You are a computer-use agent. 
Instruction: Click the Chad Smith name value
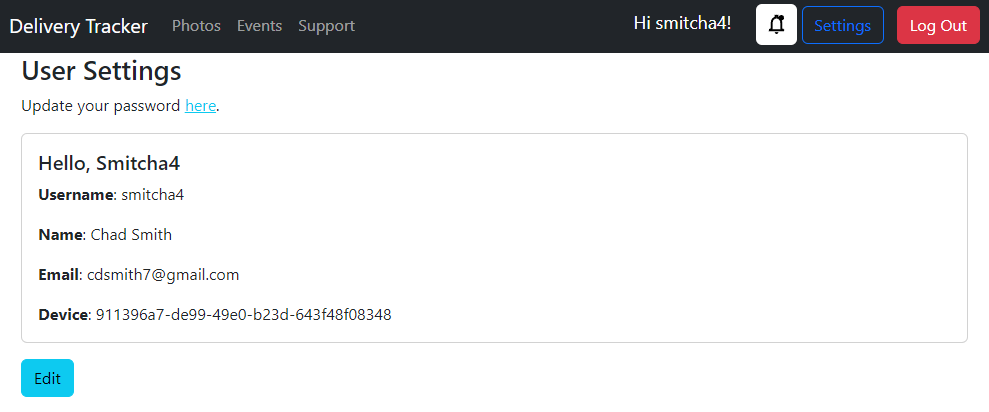[x=131, y=235]
